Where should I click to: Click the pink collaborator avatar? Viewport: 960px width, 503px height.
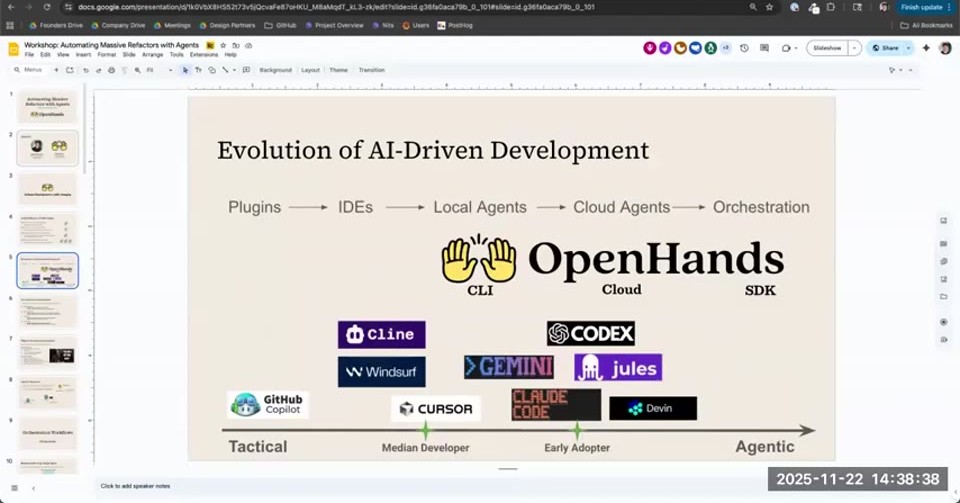pyautogui.click(x=650, y=48)
